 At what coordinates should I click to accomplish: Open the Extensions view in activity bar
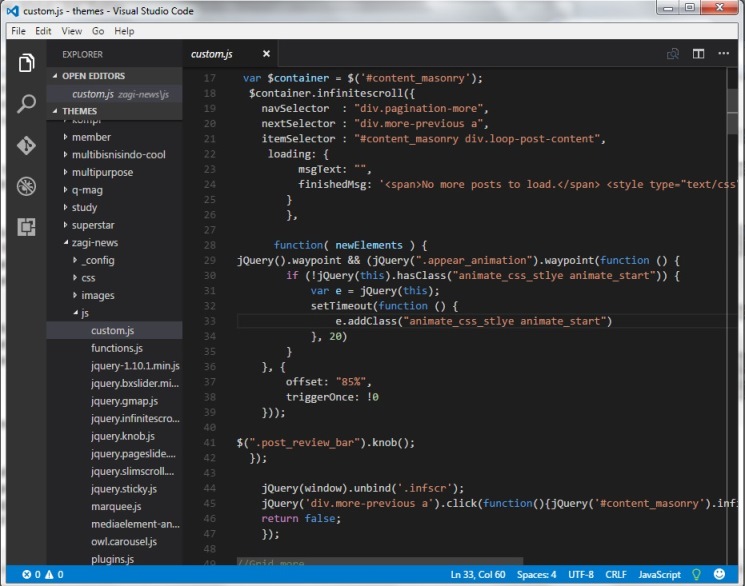click(26, 226)
